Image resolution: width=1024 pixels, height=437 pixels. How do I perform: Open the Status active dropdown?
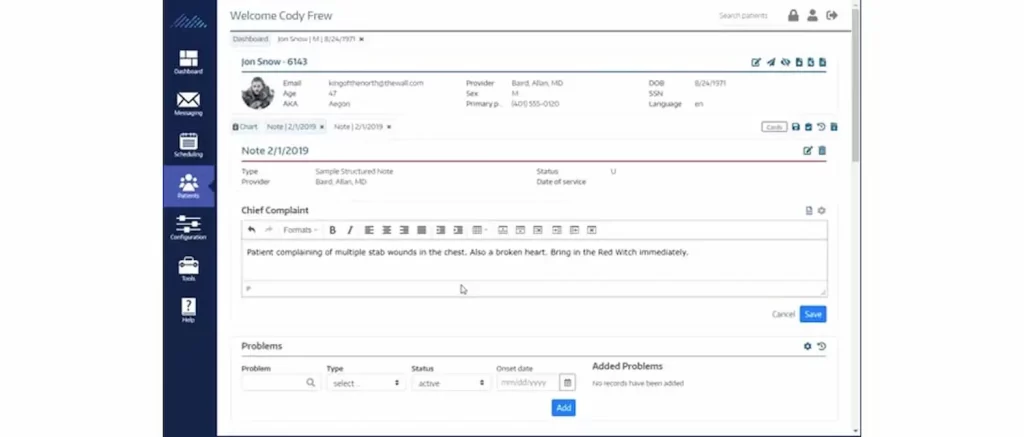451,383
